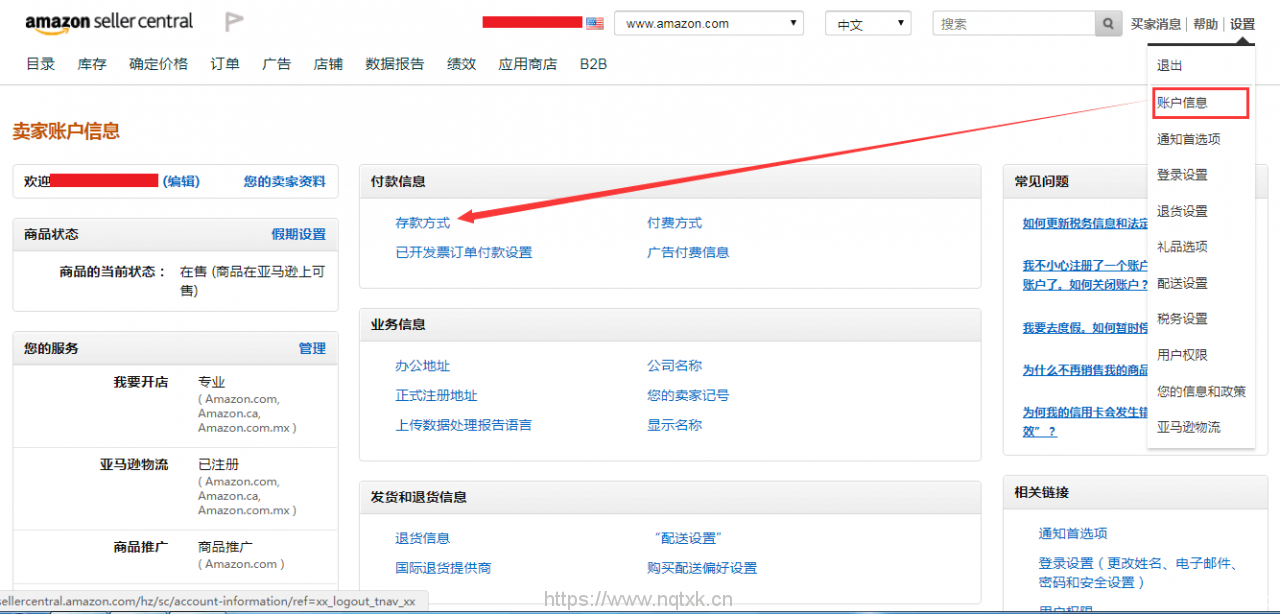Select 通知首选项 in the settings dropdown menu
Screen dimensions: 1280x614
(x=1189, y=139)
